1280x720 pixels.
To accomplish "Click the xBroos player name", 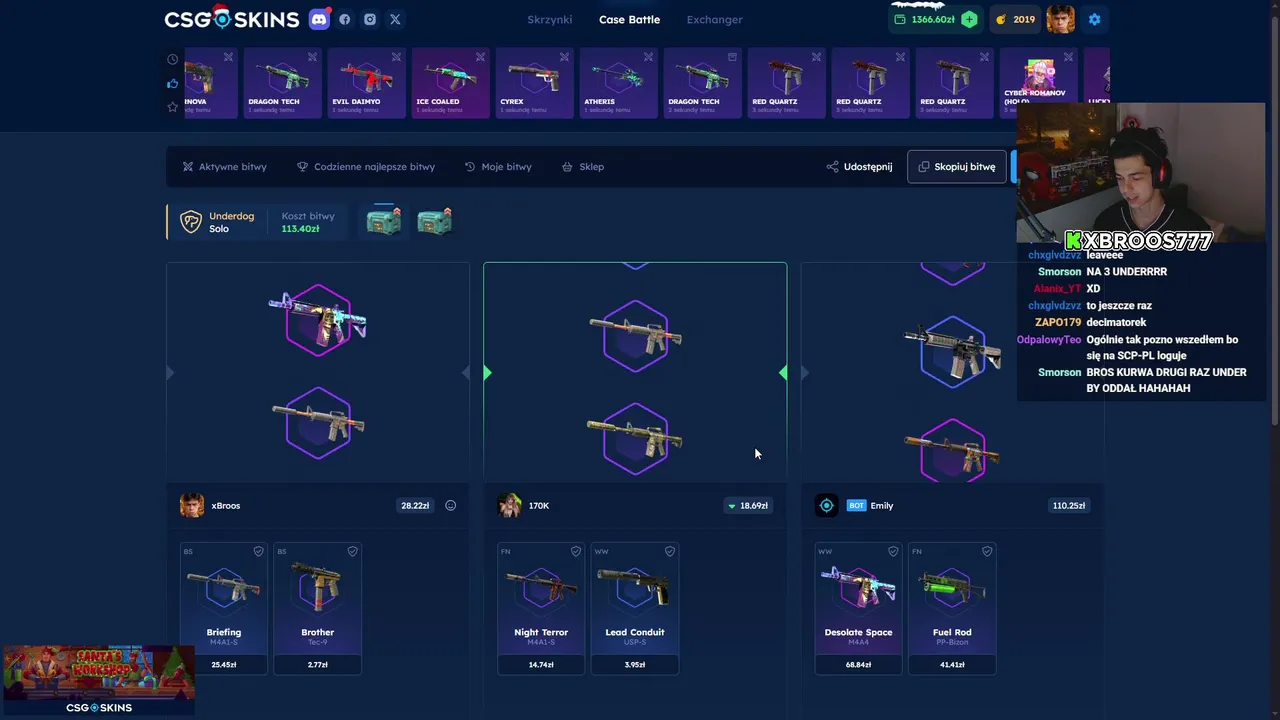I will point(226,506).
